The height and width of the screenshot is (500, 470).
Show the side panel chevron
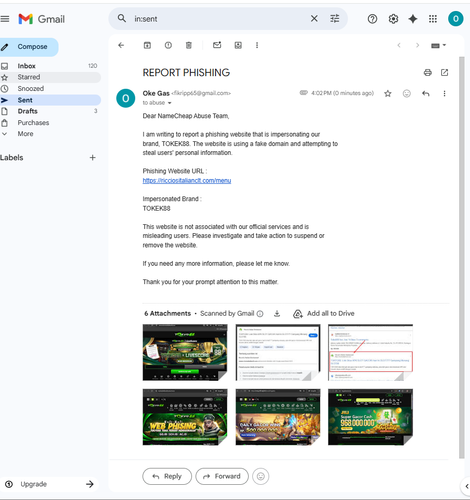click(466, 486)
